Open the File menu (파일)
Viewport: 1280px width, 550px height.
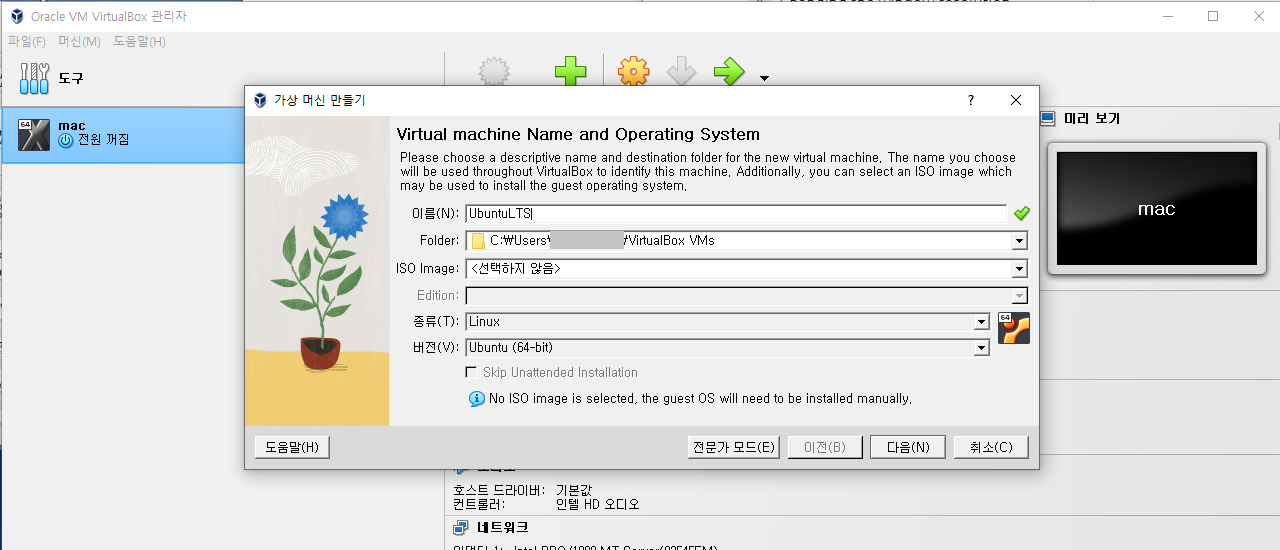click(x=27, y=41)
